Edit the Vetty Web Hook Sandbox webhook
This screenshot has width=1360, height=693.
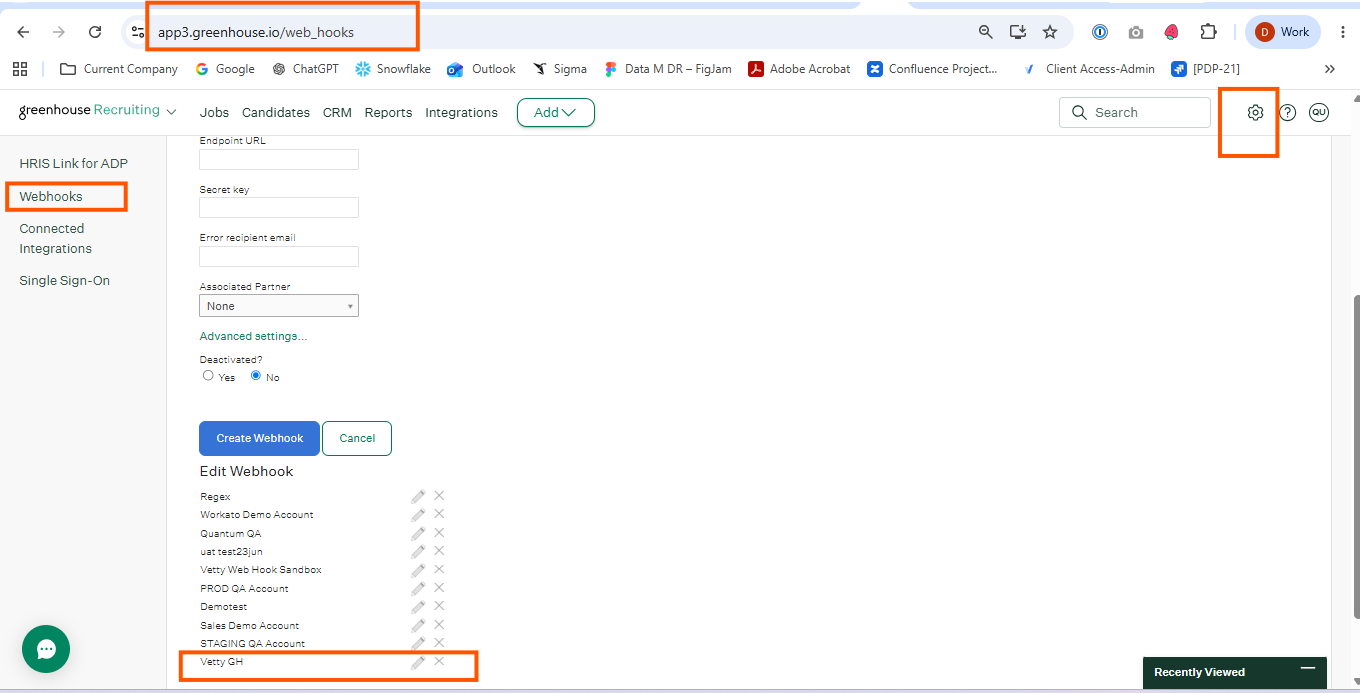418,569
